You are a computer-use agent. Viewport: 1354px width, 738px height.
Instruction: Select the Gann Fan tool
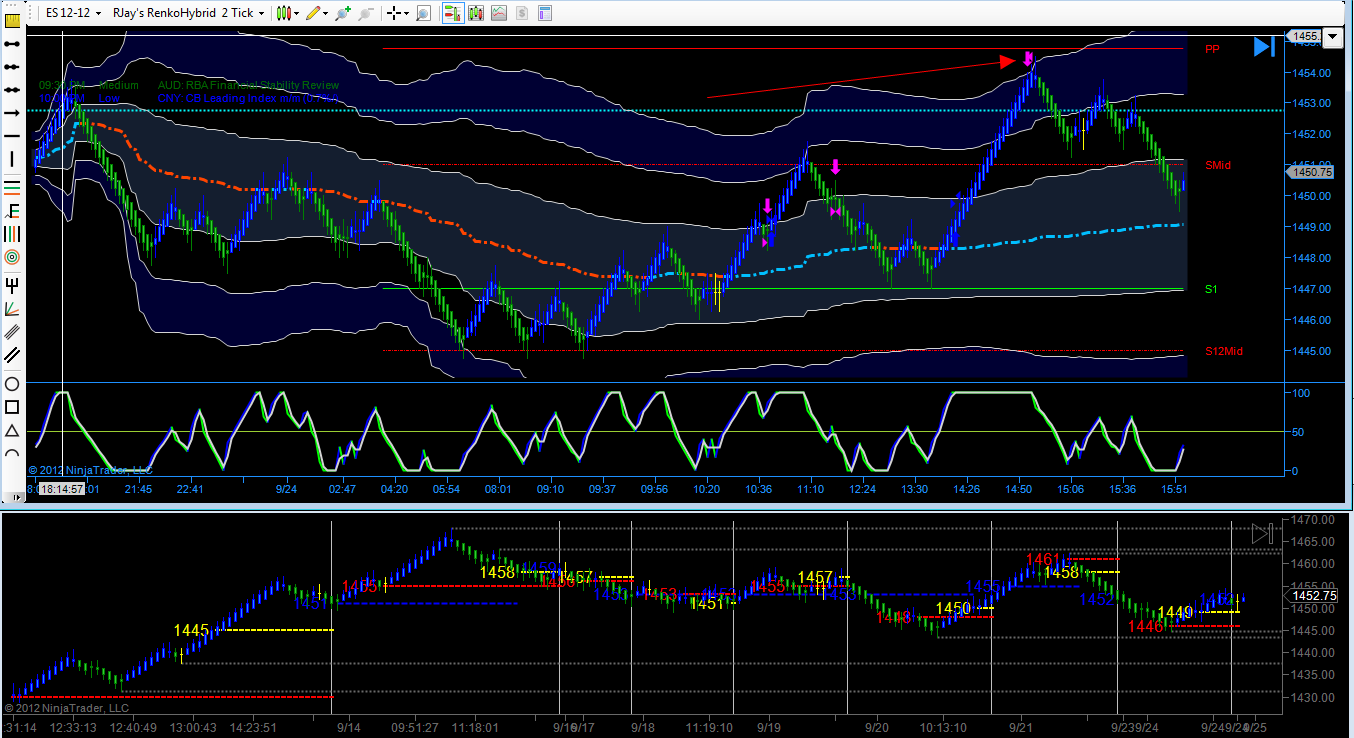pos(12,307)
